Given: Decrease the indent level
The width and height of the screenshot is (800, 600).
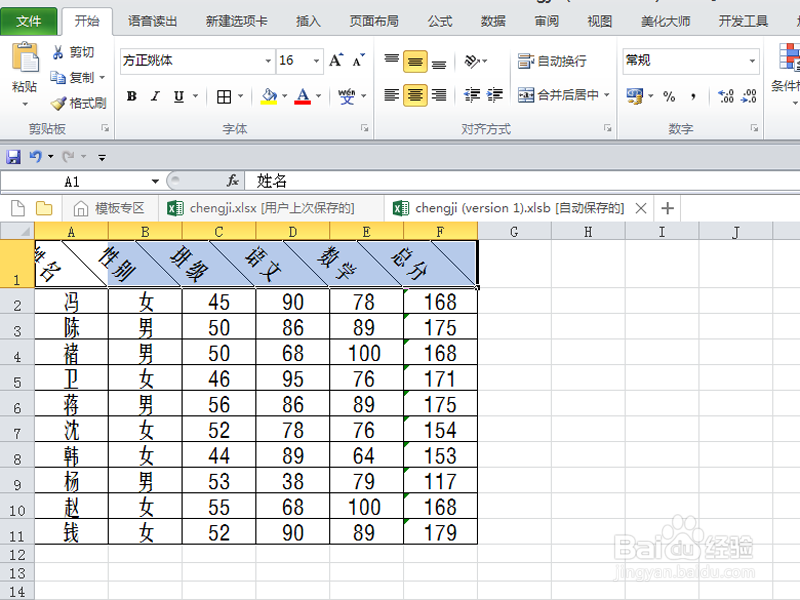Looking at the screenshot, I should point(472,95).
